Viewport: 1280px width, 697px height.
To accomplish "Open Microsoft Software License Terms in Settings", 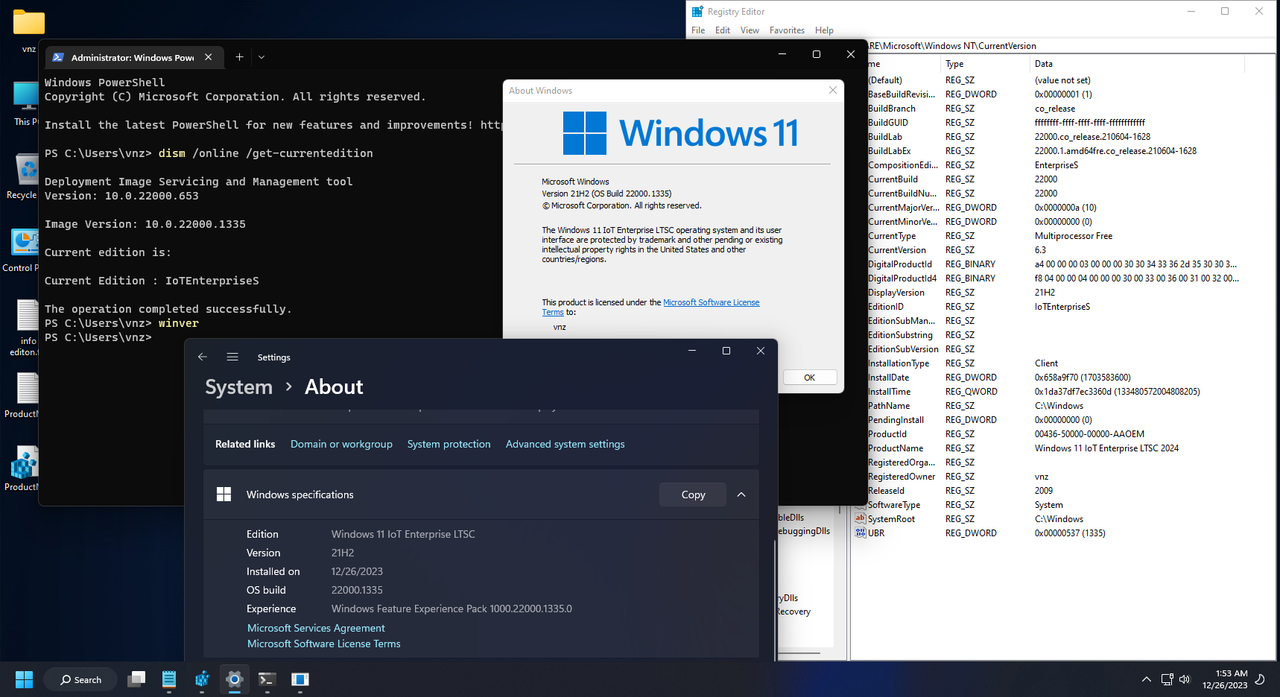I will click(x=324, y=644).
